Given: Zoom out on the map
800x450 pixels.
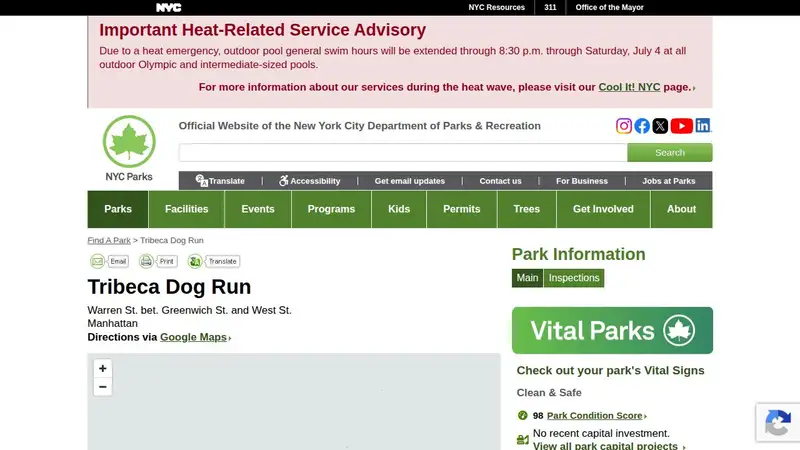Looking at the screenshot, I should tap(103, 387).
